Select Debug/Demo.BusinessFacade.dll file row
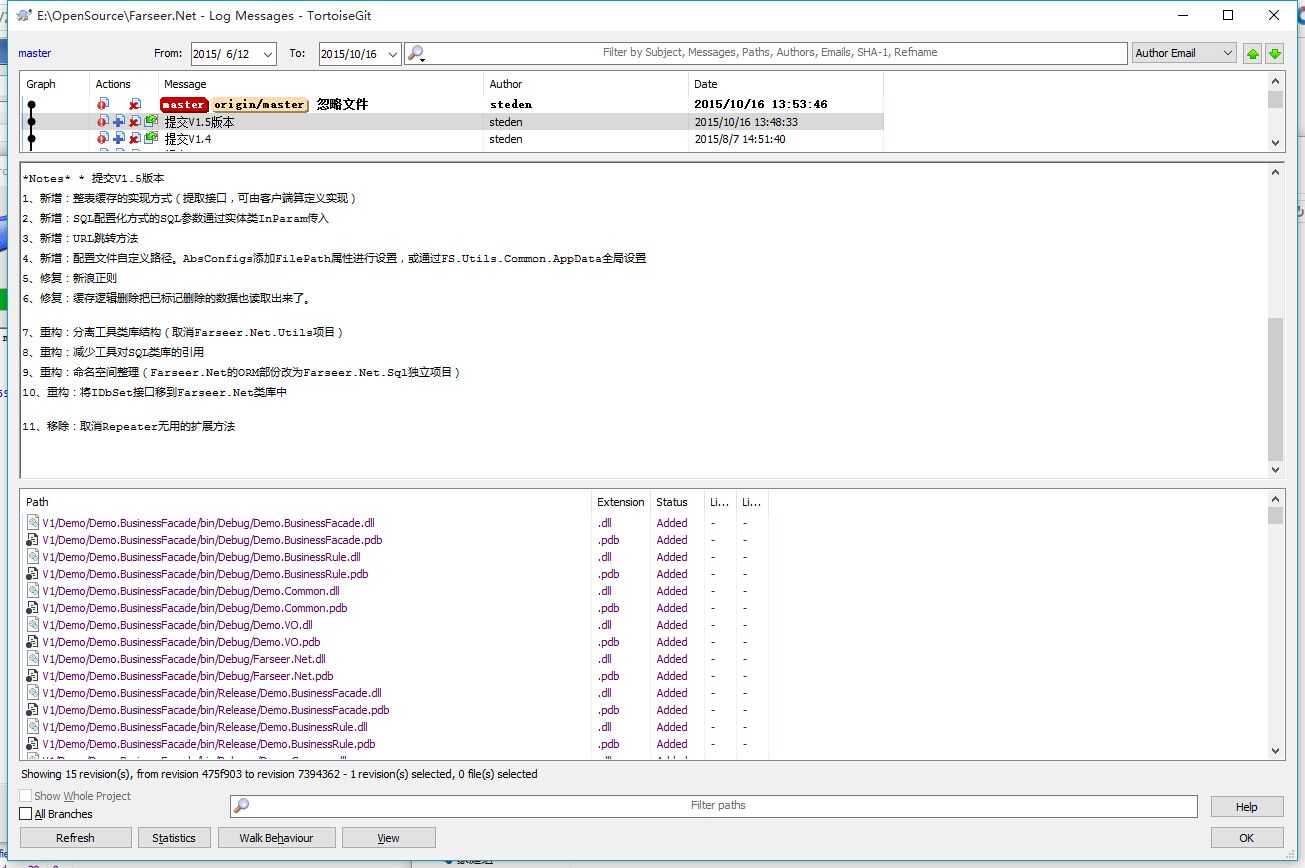 coord(394,523)
